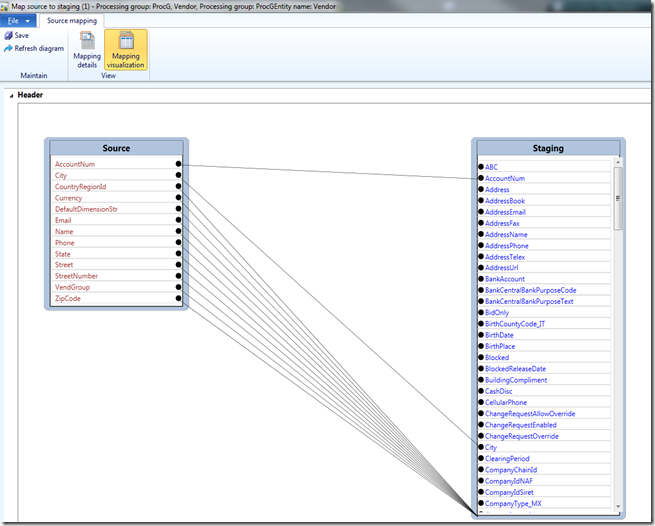
Task: Select the CellularPhone staging field
Action: pos(506,402)
